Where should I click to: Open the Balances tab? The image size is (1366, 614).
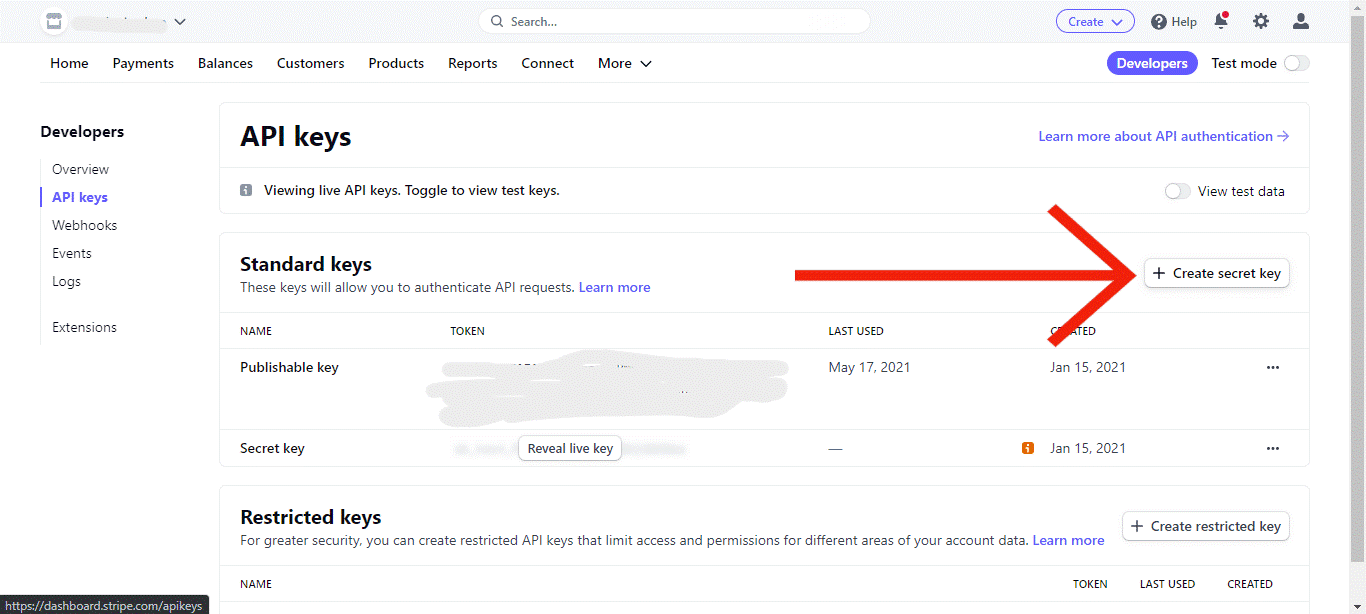[225, 63]
